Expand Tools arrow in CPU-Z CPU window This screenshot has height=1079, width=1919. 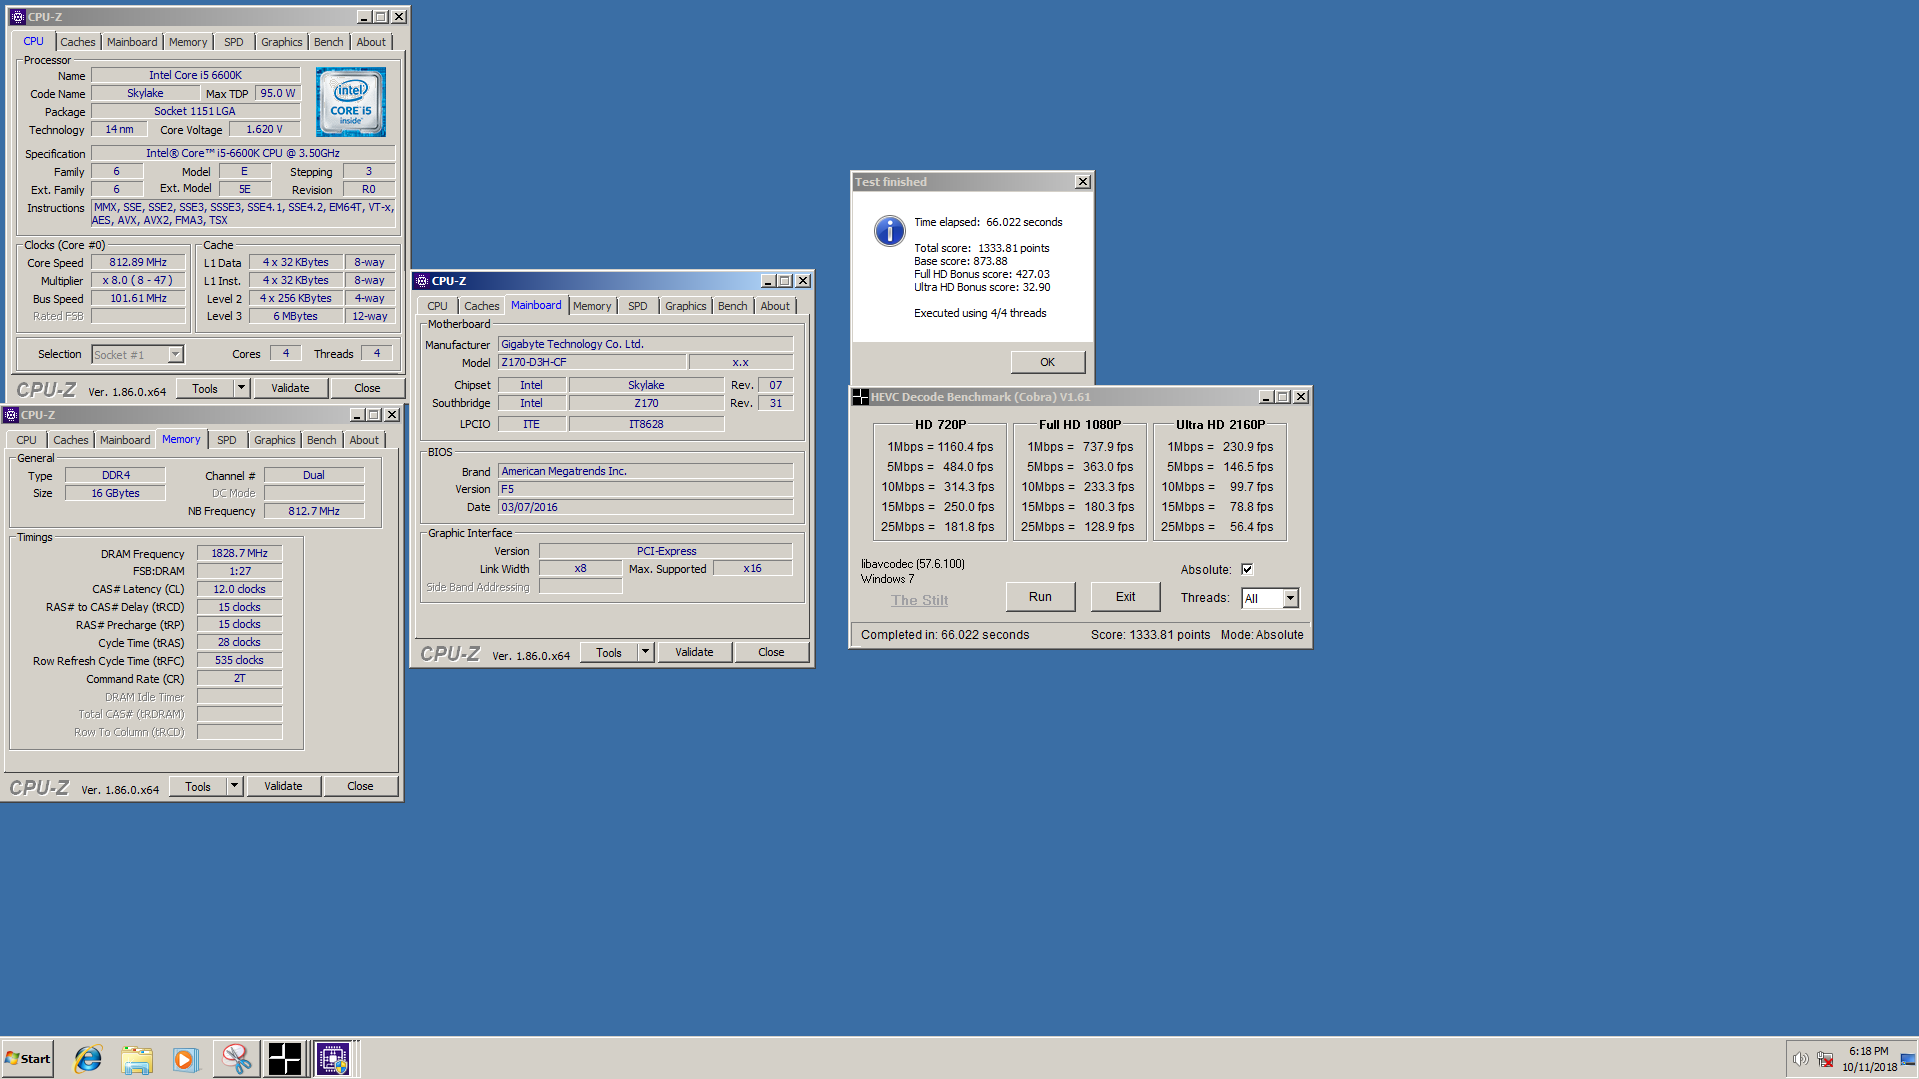(x=241, y=388)
